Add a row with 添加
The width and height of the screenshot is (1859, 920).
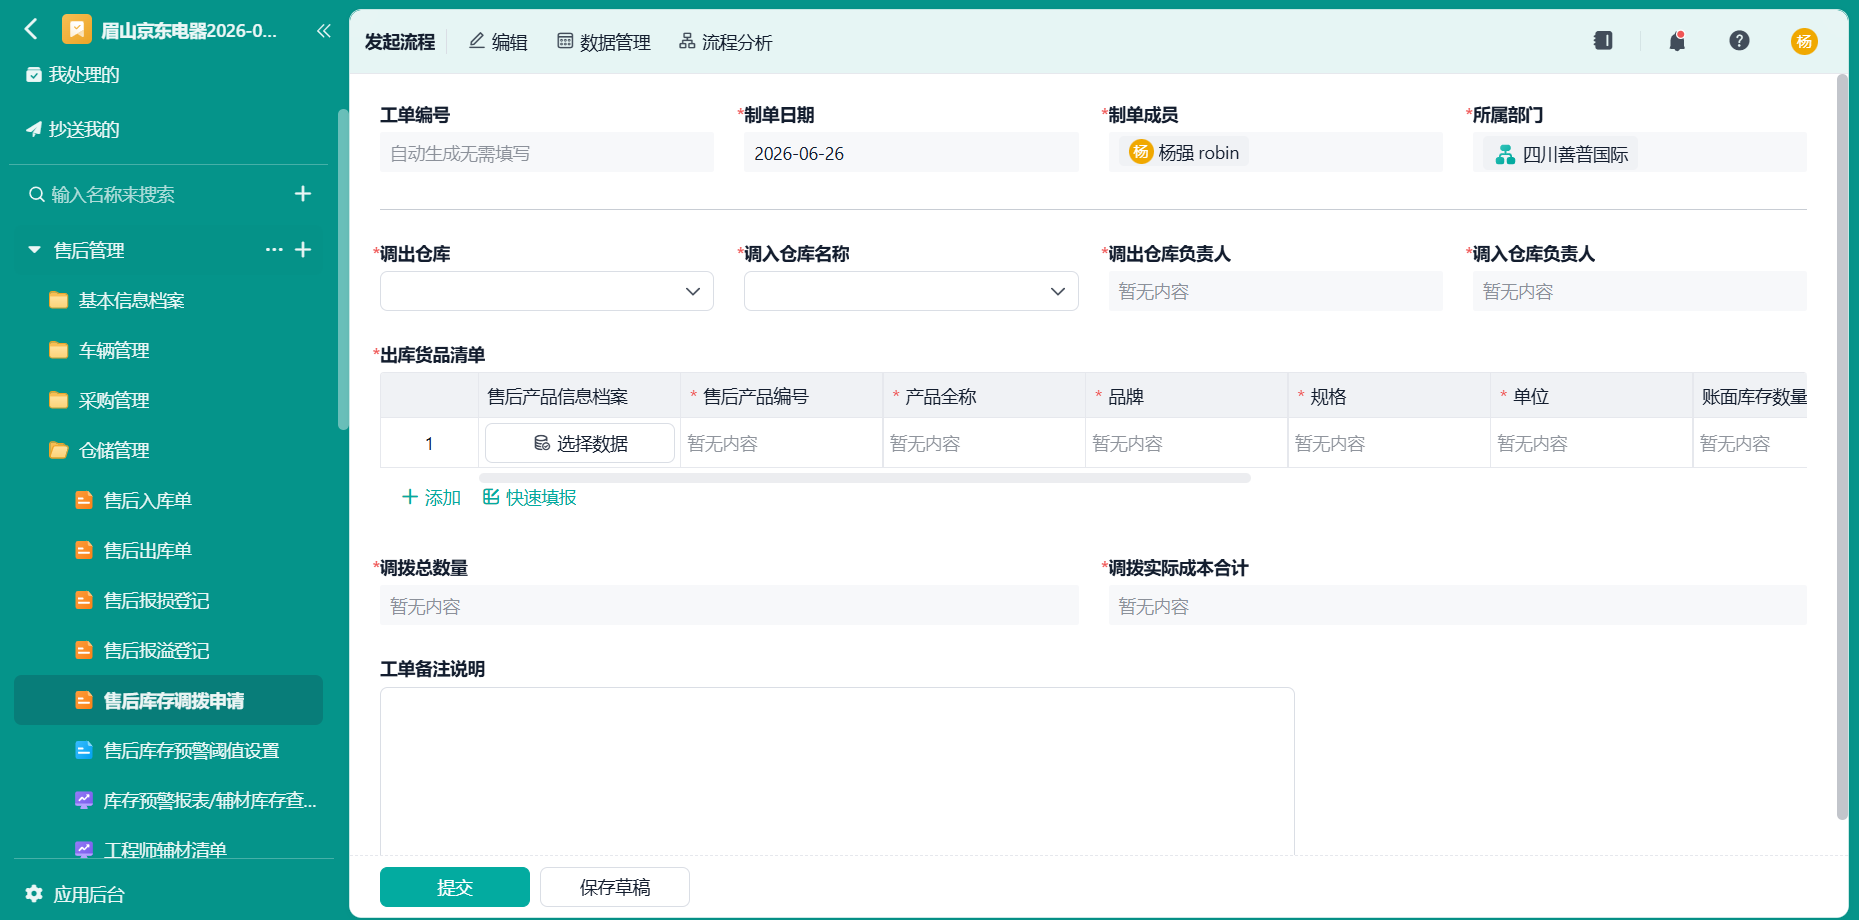pyautogui.click(x=431, y=497)
